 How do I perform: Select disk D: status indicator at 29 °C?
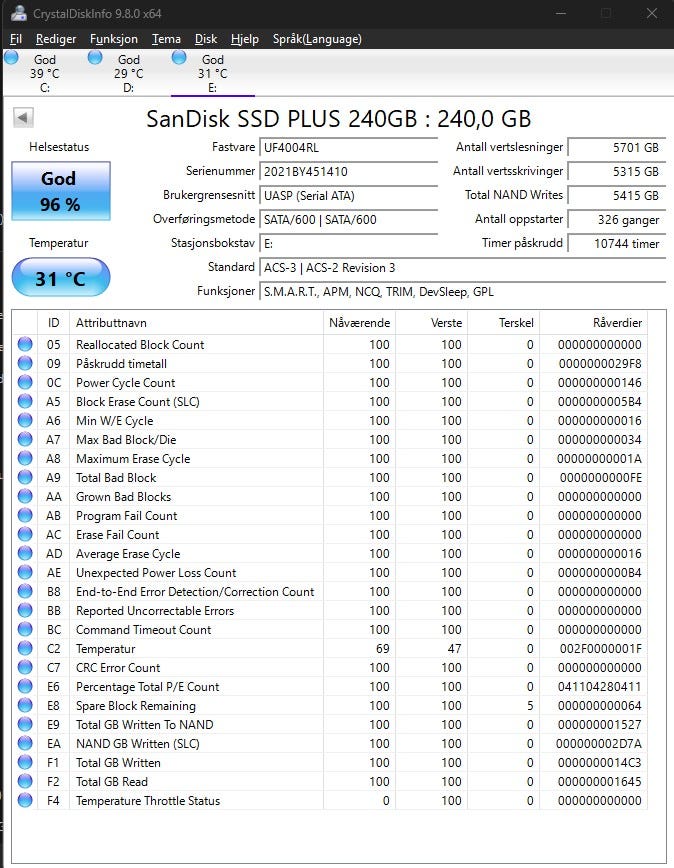95,58
